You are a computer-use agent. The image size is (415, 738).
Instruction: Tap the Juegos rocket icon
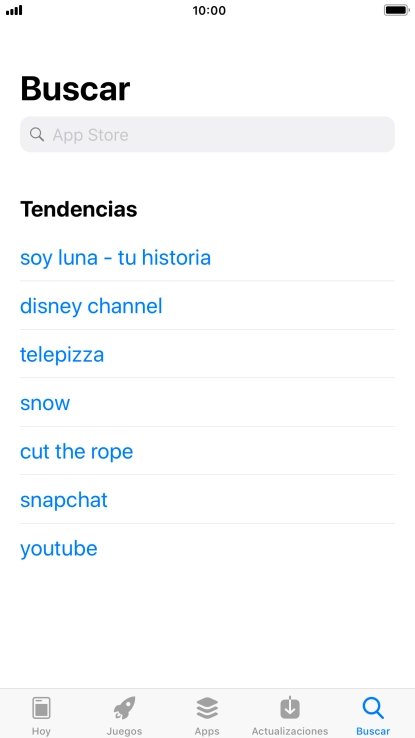pyautogui.click(x=125, y=708)
